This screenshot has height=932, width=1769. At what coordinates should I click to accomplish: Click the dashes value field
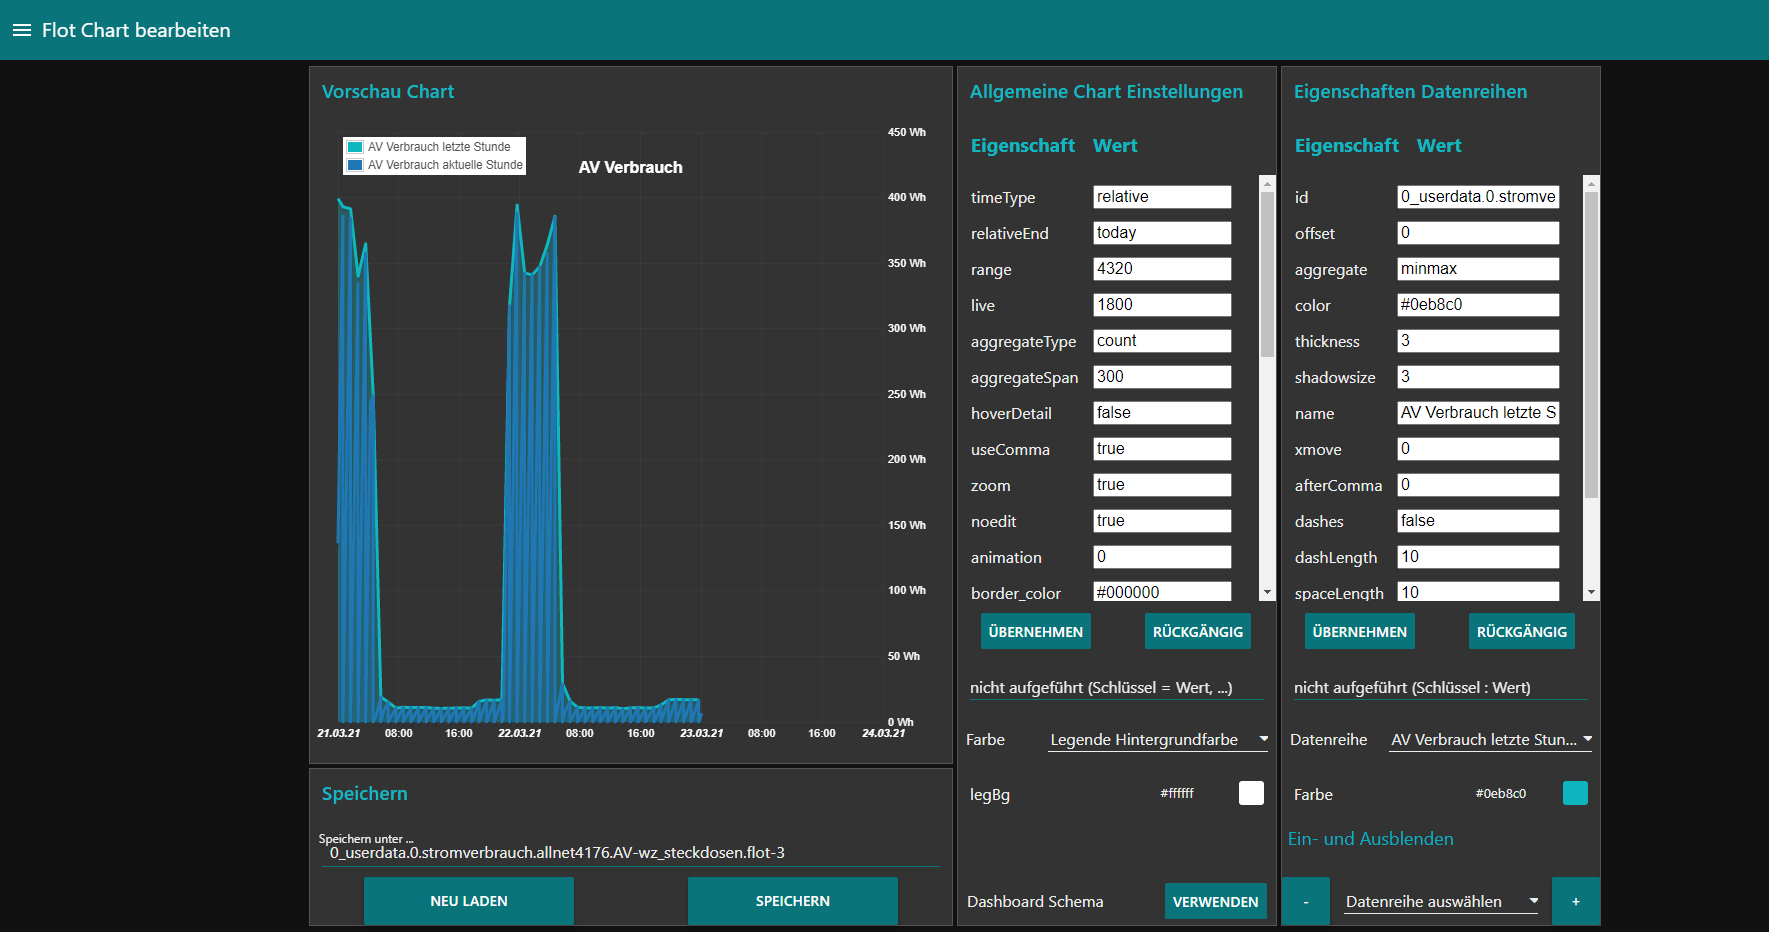(x=1478, y=521)
